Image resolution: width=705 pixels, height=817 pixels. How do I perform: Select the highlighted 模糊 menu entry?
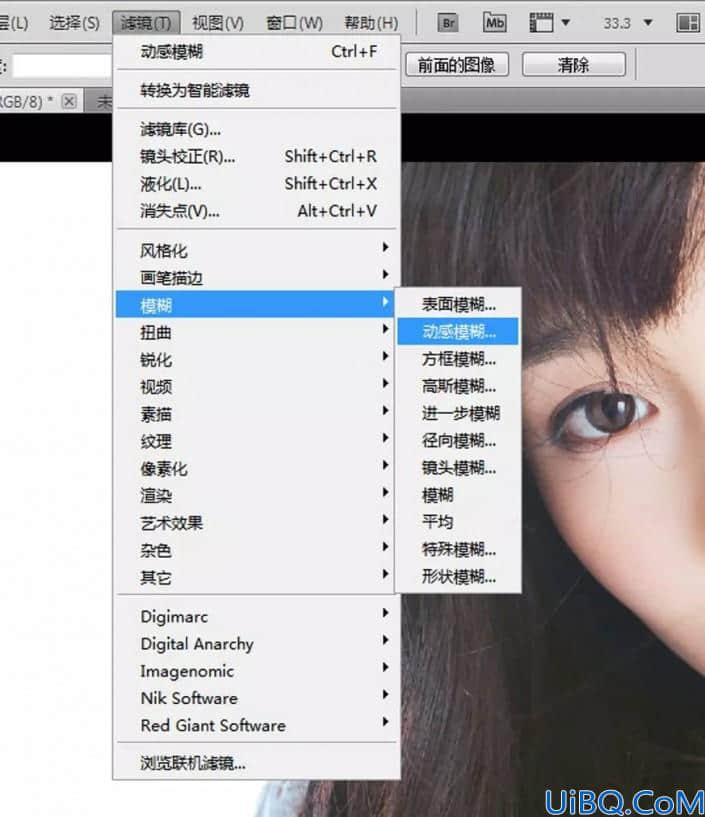pos(254,305)
